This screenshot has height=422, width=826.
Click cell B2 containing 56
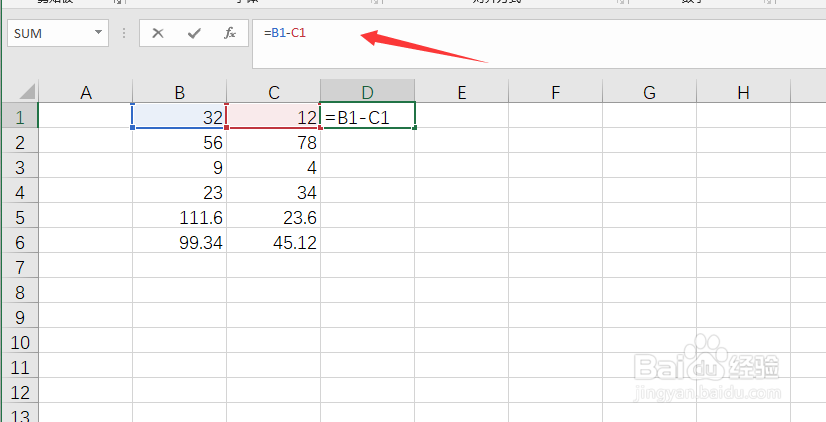click(x=180, y=141)
